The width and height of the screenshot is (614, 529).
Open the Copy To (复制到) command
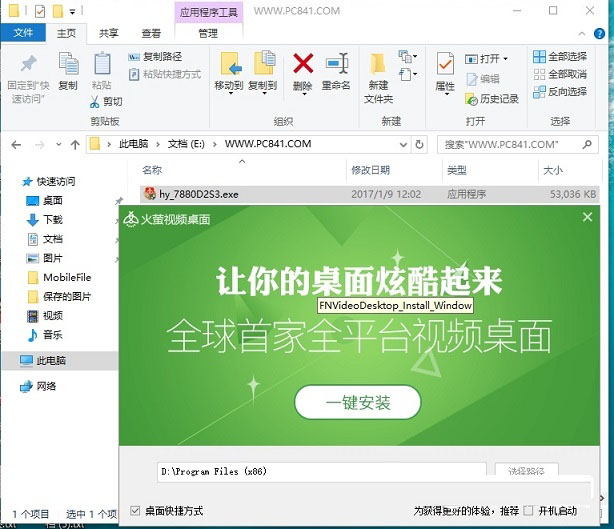[263, 73]
